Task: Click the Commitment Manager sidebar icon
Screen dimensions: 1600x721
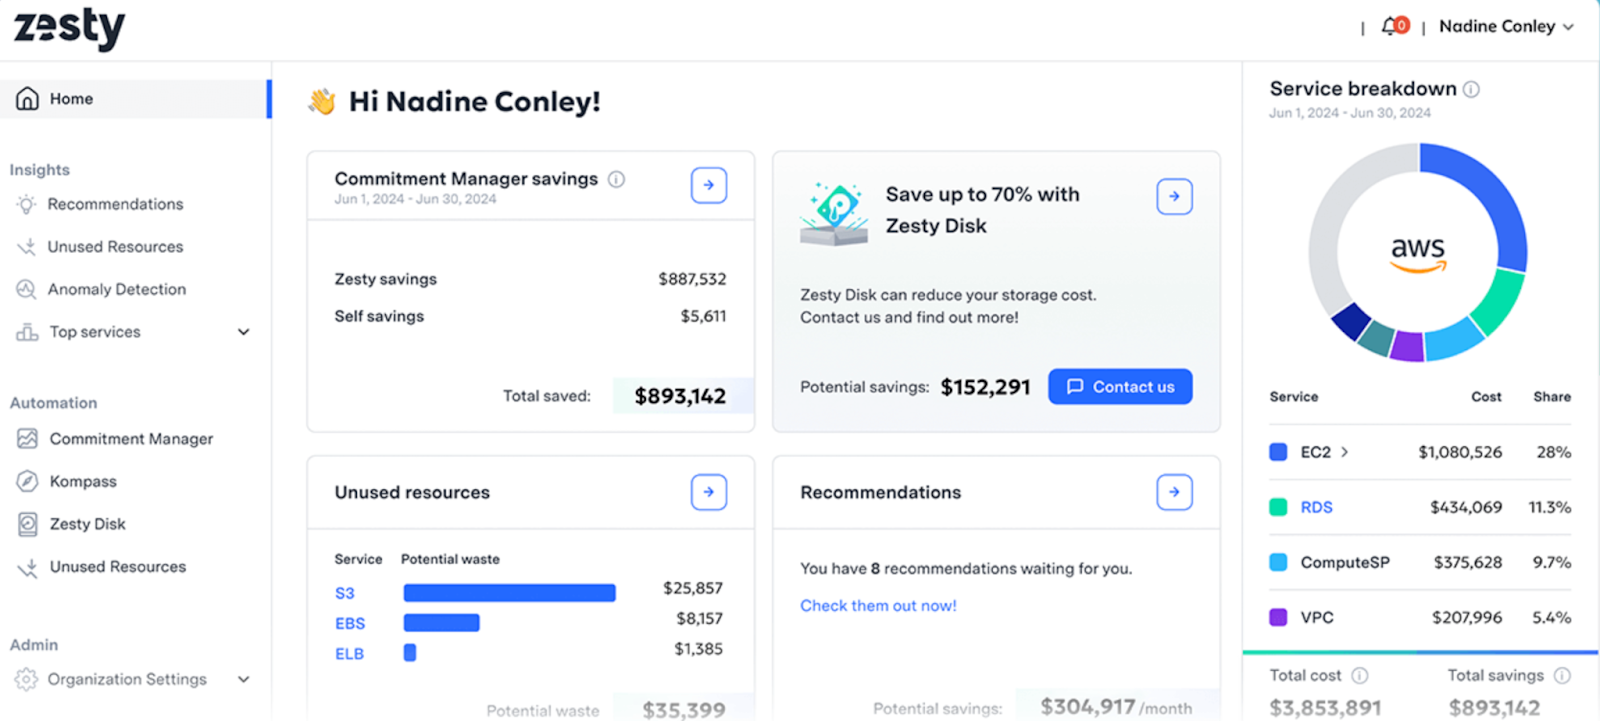Action: click(27, 439)
